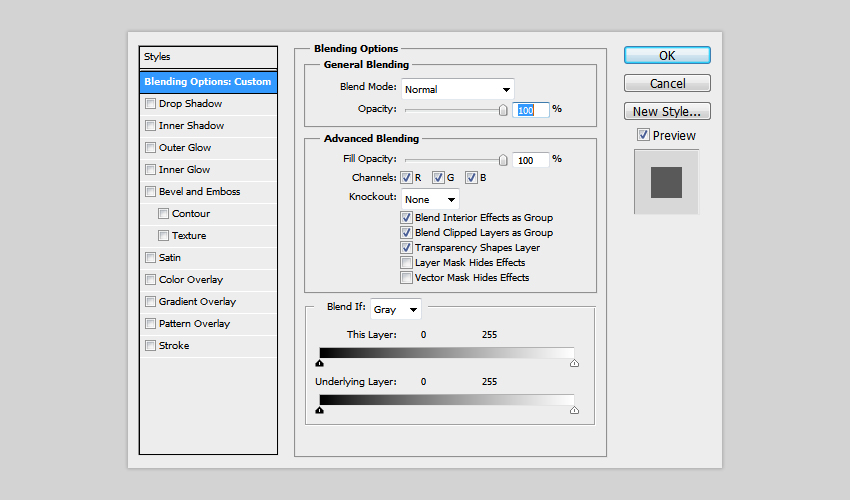Image resolution: width=850 pixels, height=500 pixels.
Task: Click the black handle under Underlying Layer
Action: pyautogui.click(x=319, y=410)
